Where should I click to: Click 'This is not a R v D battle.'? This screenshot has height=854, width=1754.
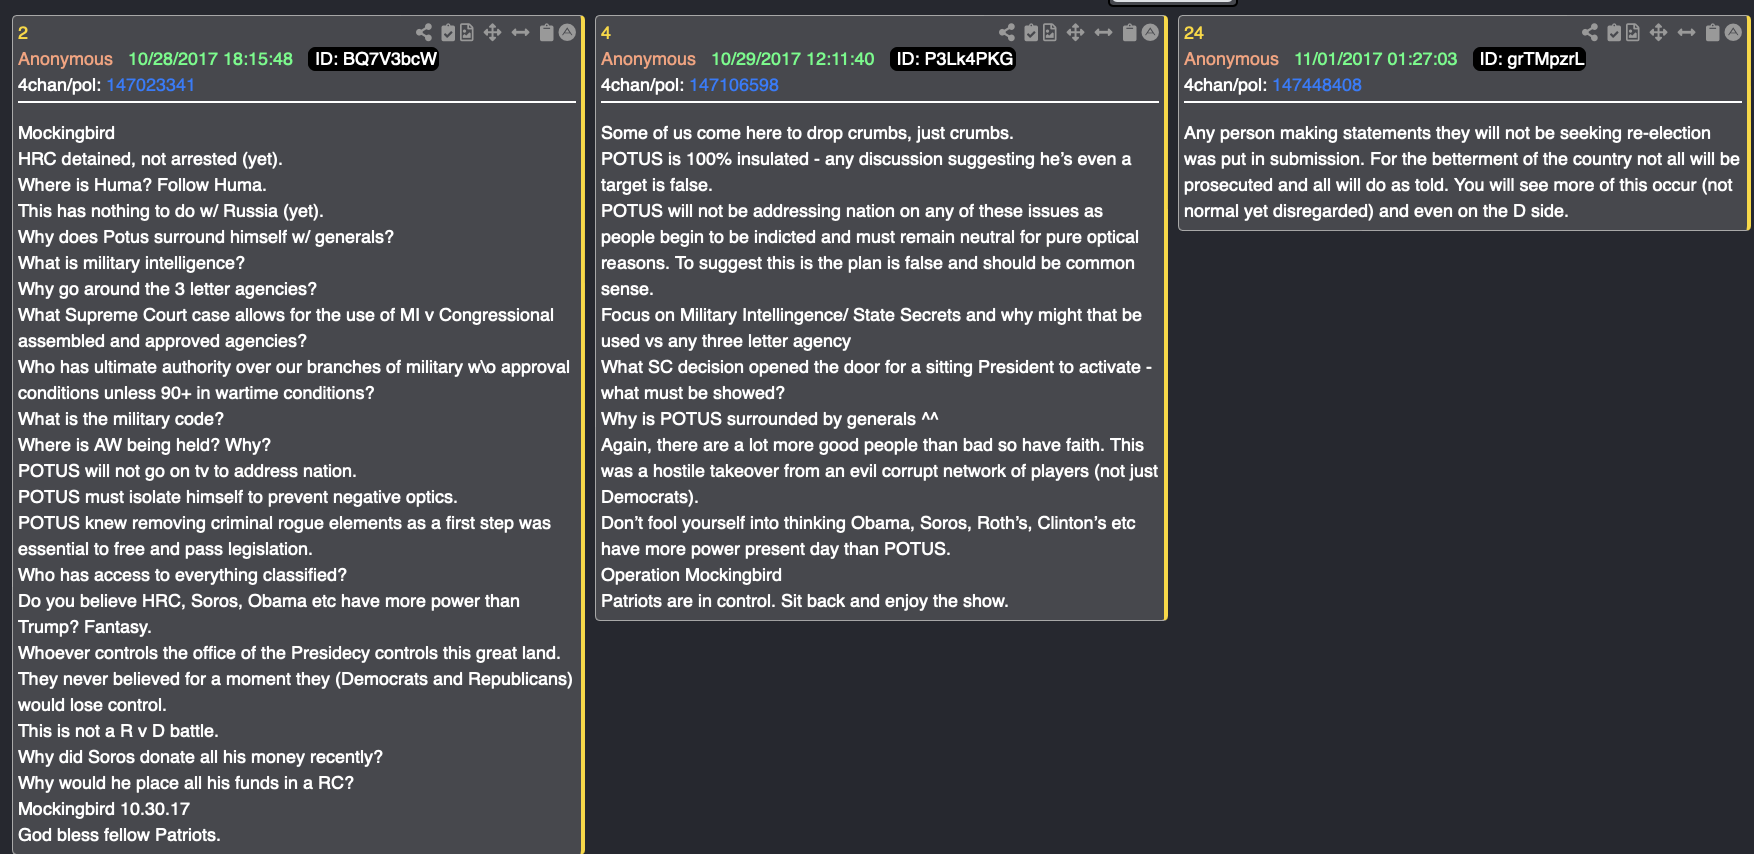[x=118, y=731]
